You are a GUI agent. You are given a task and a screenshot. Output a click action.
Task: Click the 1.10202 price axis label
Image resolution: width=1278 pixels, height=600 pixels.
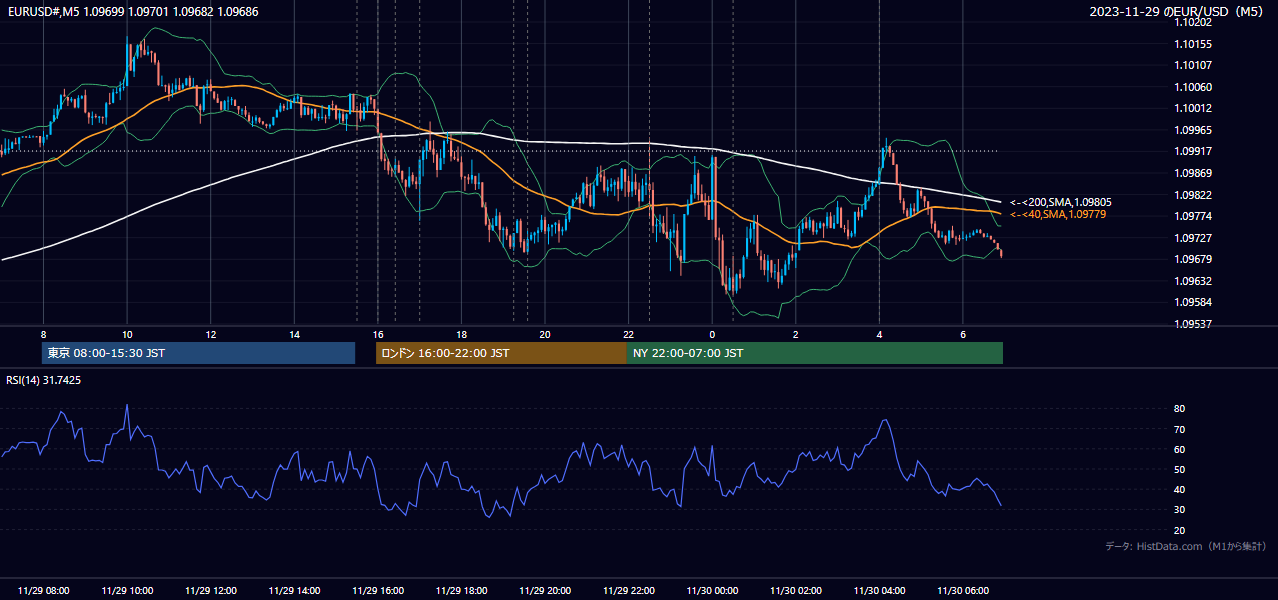coord(1193,23)
